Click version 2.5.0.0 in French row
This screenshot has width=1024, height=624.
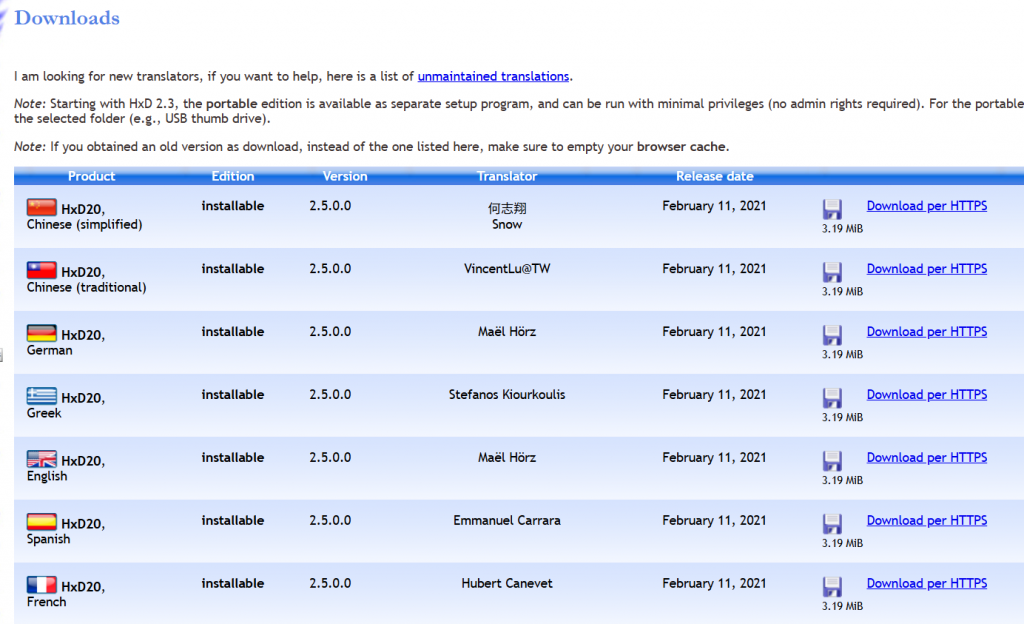point(330,583)
